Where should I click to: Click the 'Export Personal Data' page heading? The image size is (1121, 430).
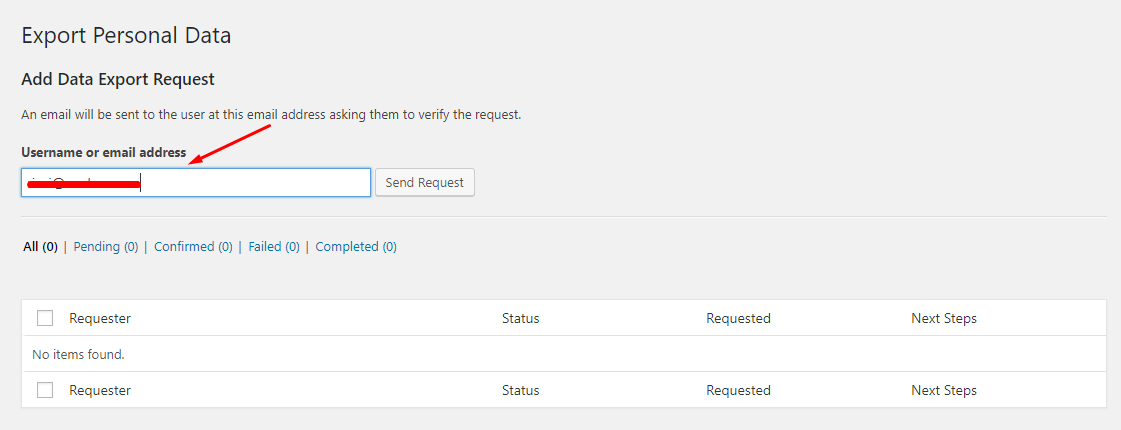click(126, 36)
